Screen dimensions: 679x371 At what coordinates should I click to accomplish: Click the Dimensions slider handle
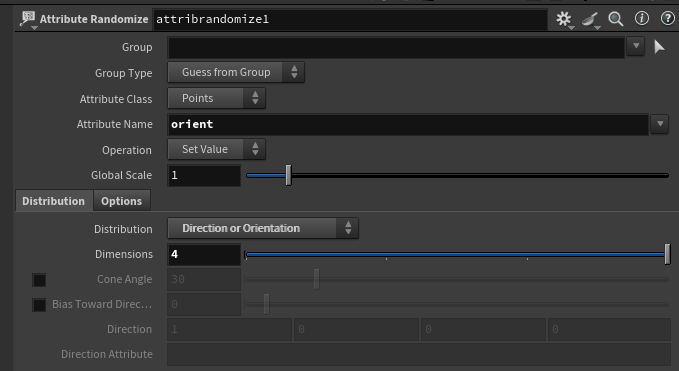[x=667, y=254]
